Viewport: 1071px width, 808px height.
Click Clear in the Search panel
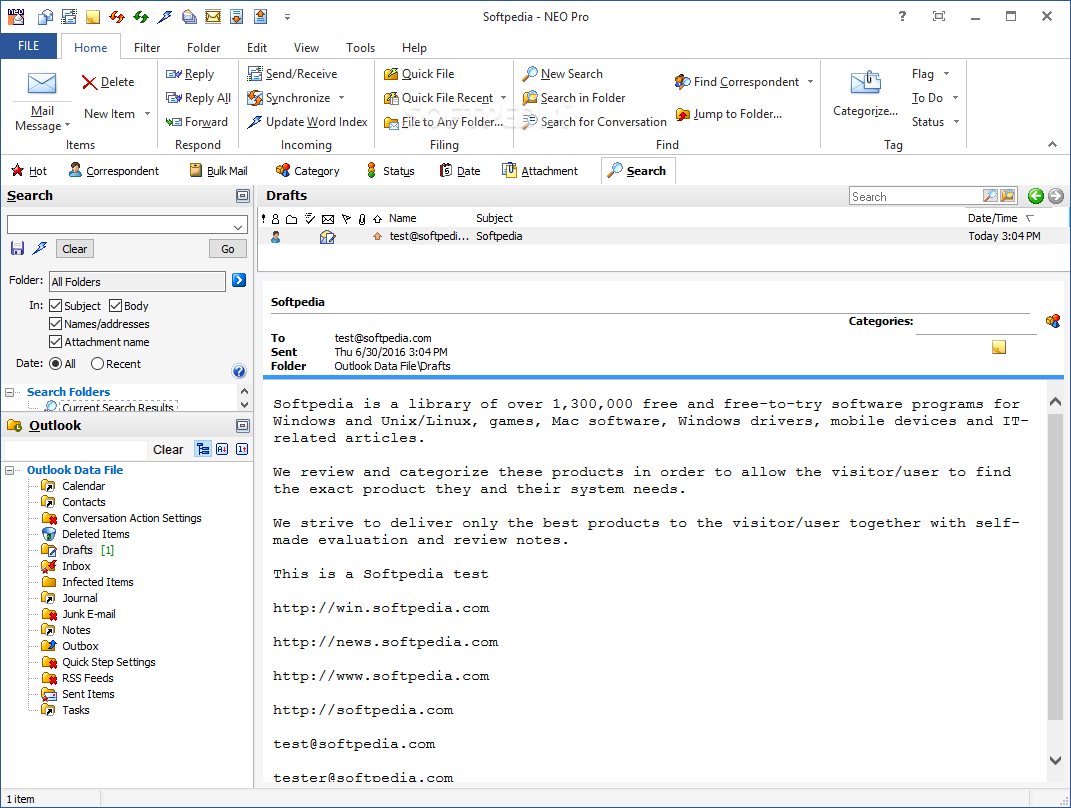(x=74, y=249)
